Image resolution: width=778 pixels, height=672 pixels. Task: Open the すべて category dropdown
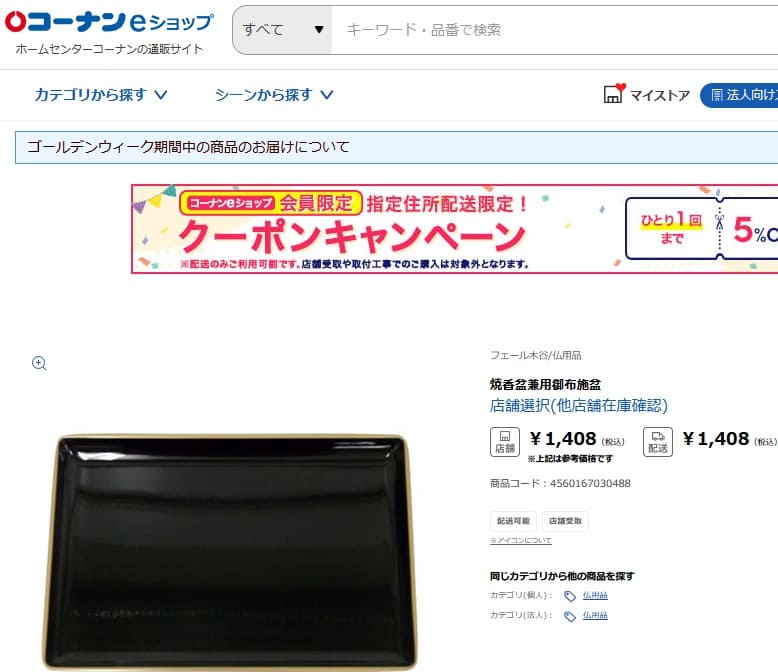(x=282, y=30)
